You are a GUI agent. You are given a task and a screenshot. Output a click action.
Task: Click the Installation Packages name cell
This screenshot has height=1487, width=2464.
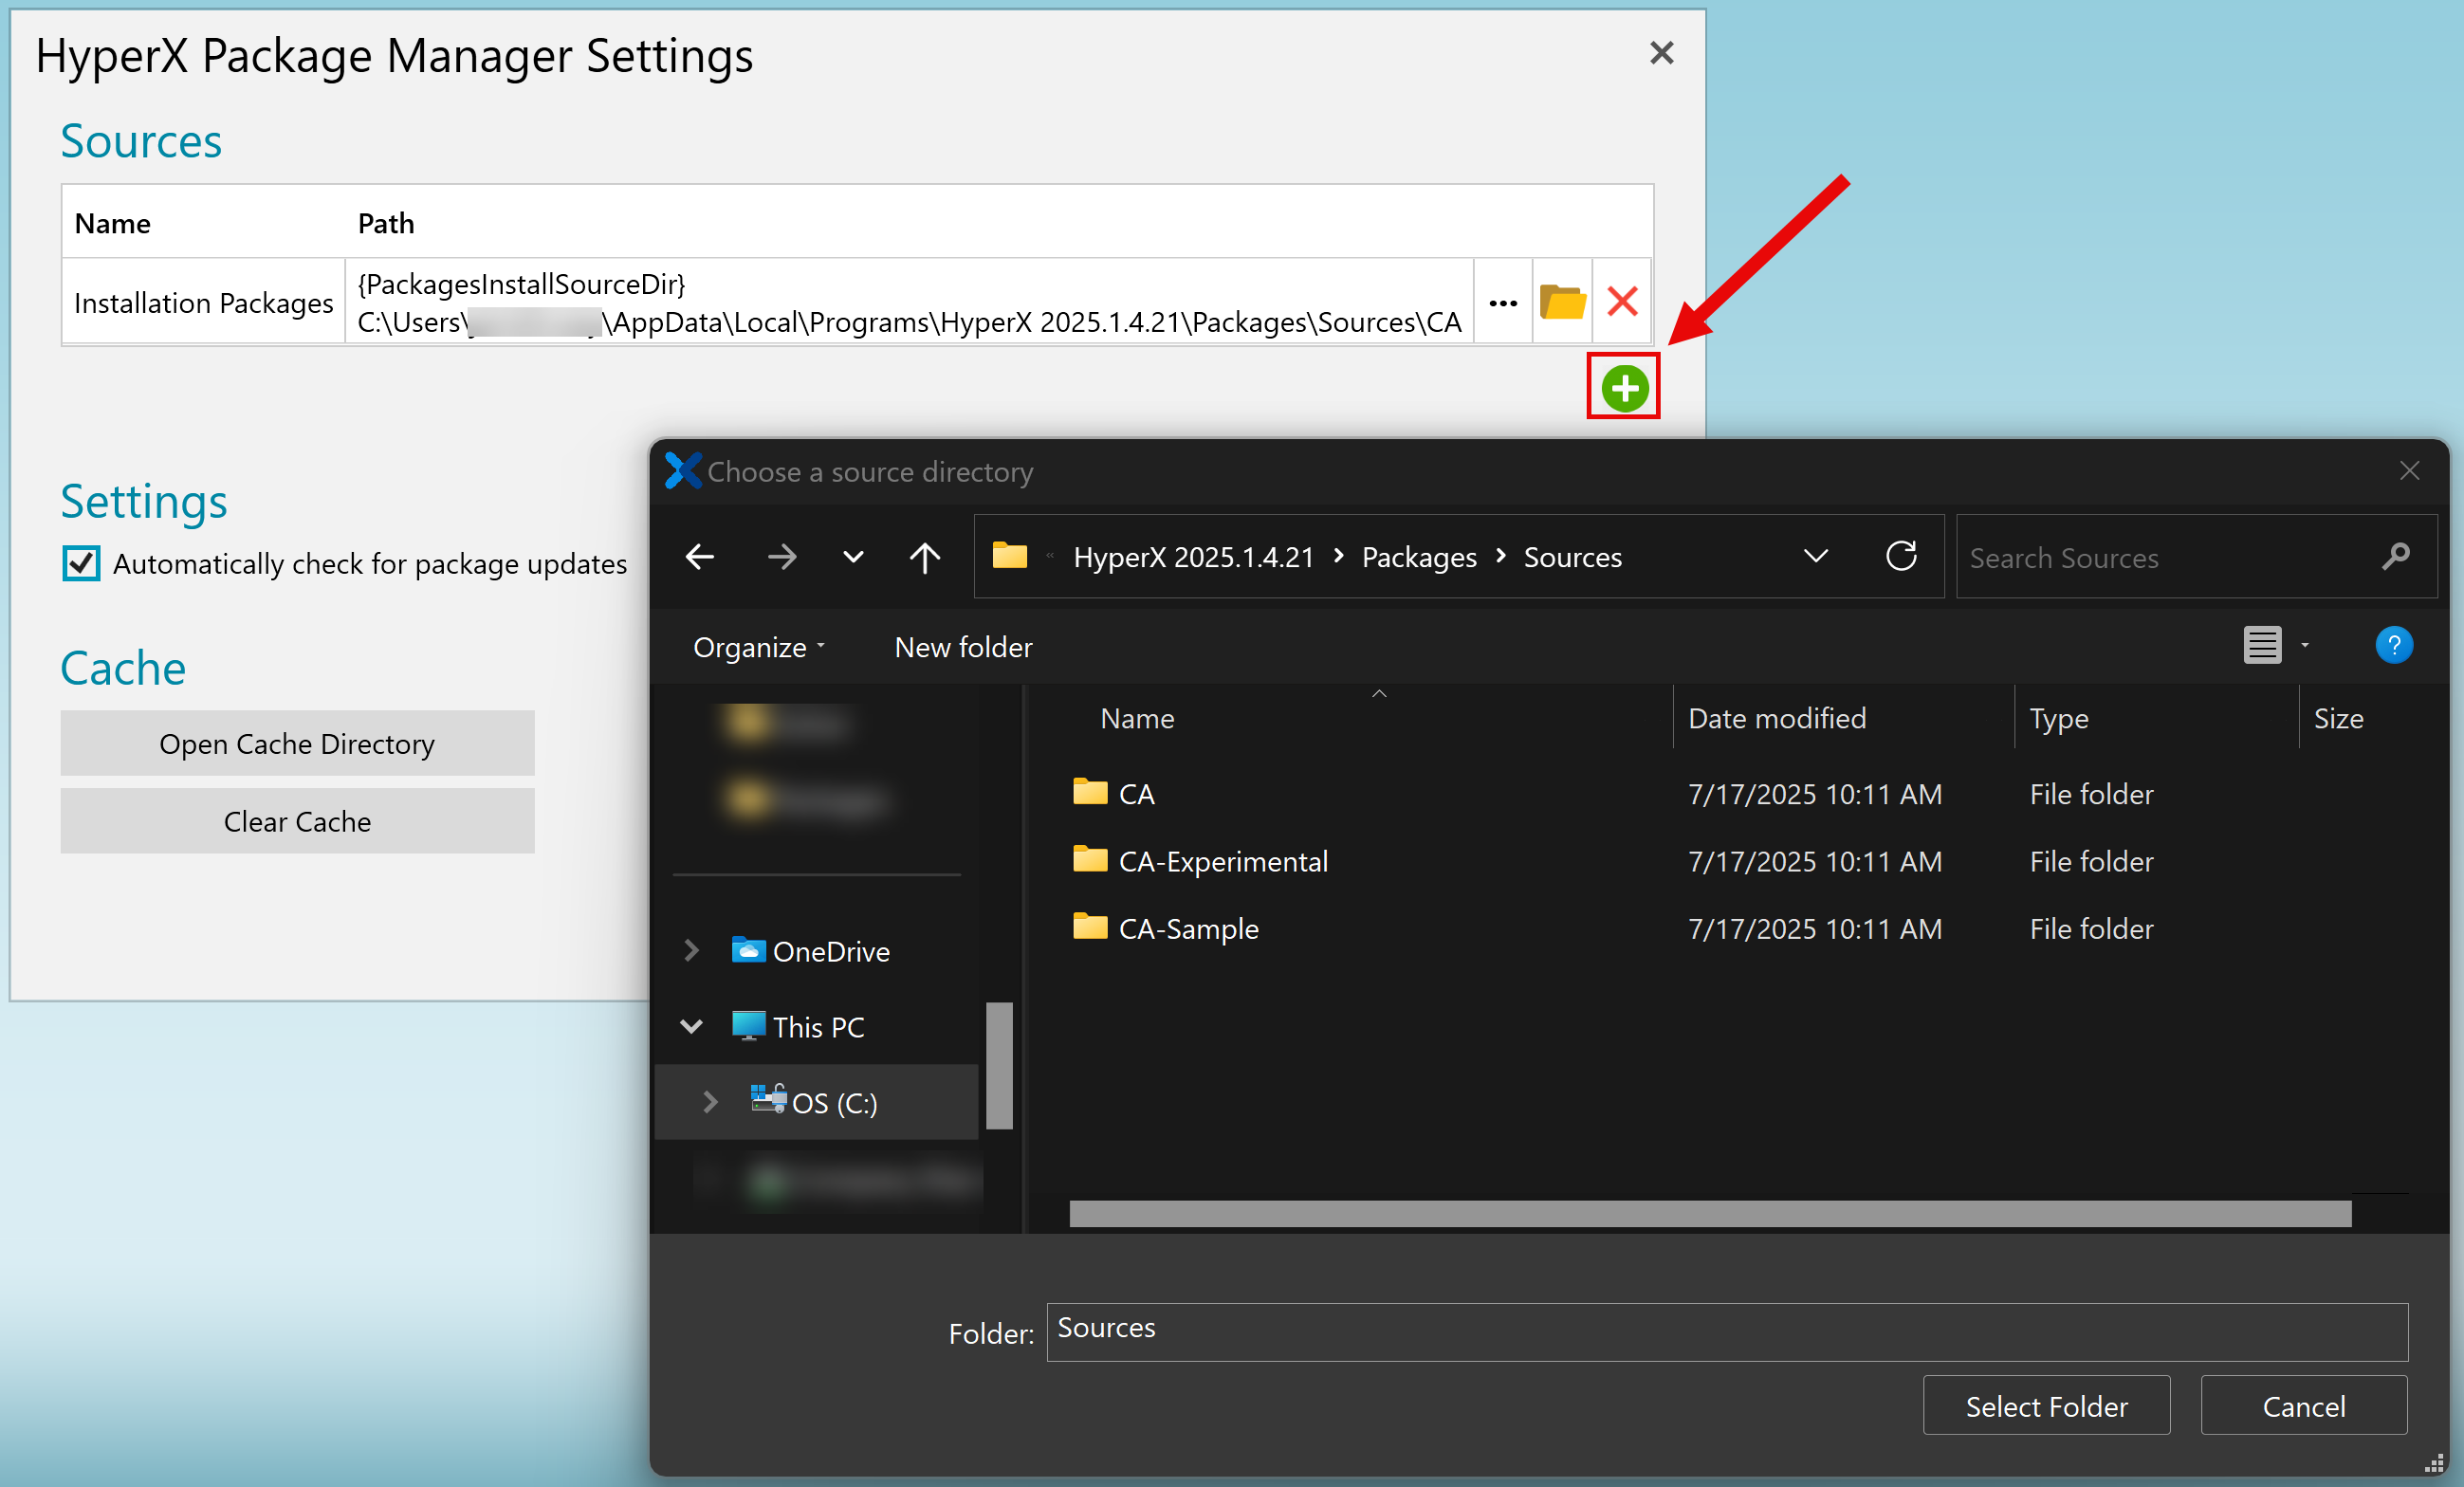pos(204,302)
